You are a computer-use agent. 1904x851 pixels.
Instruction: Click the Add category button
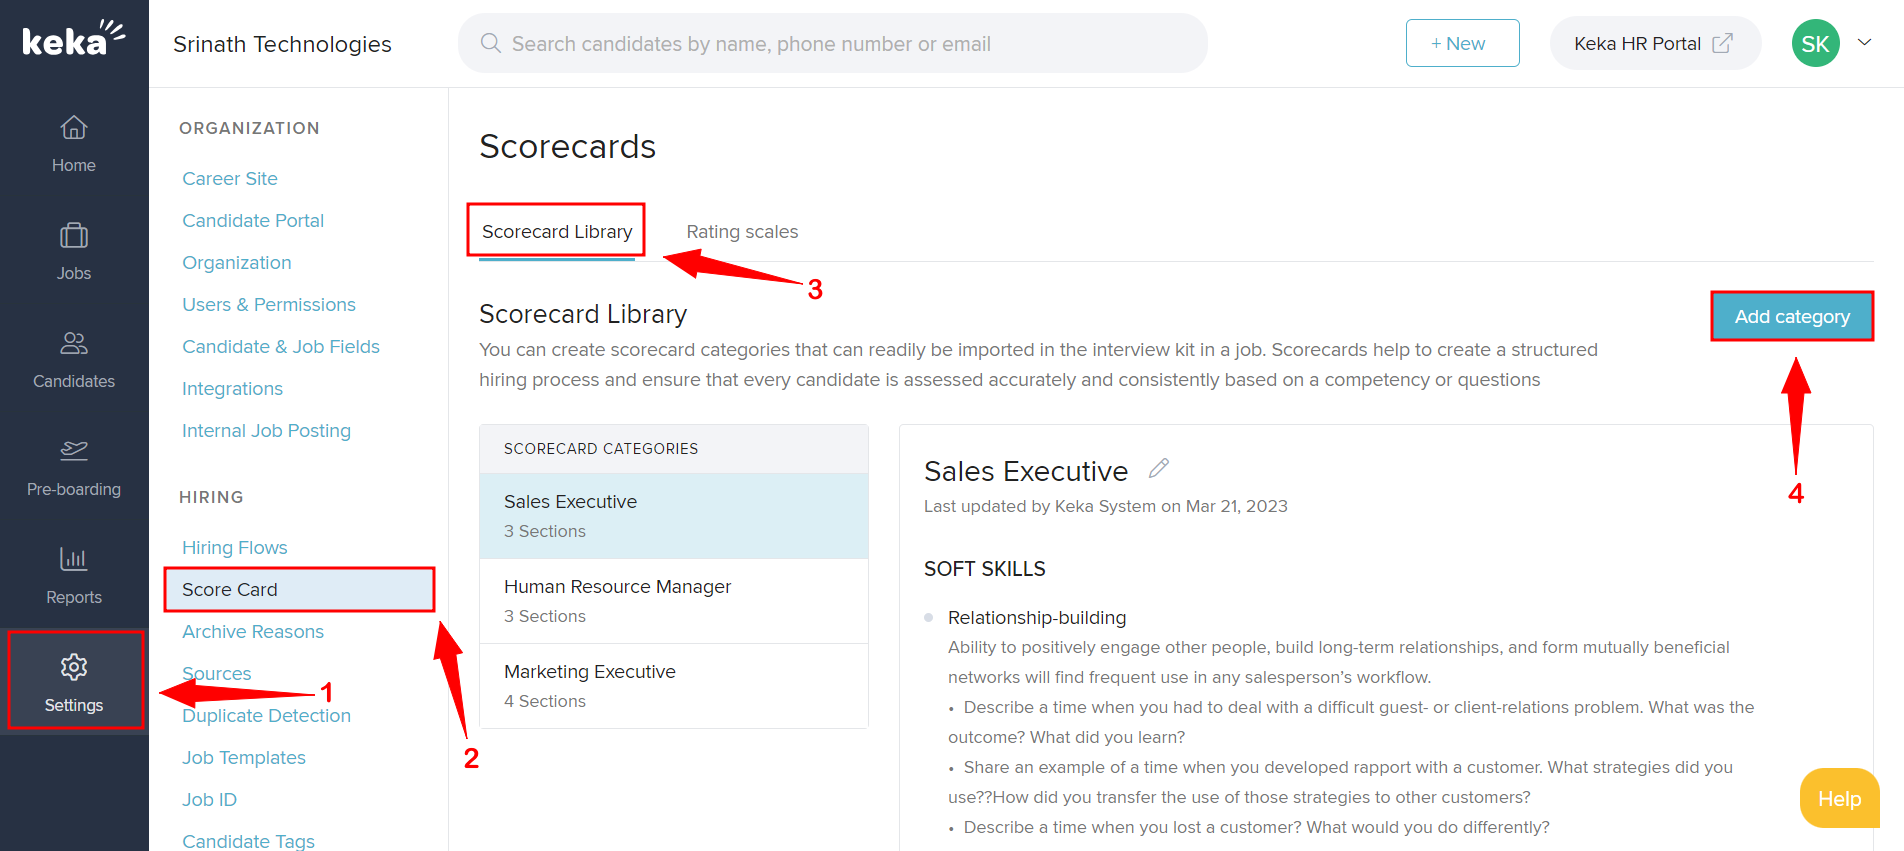click(1792, 317)
